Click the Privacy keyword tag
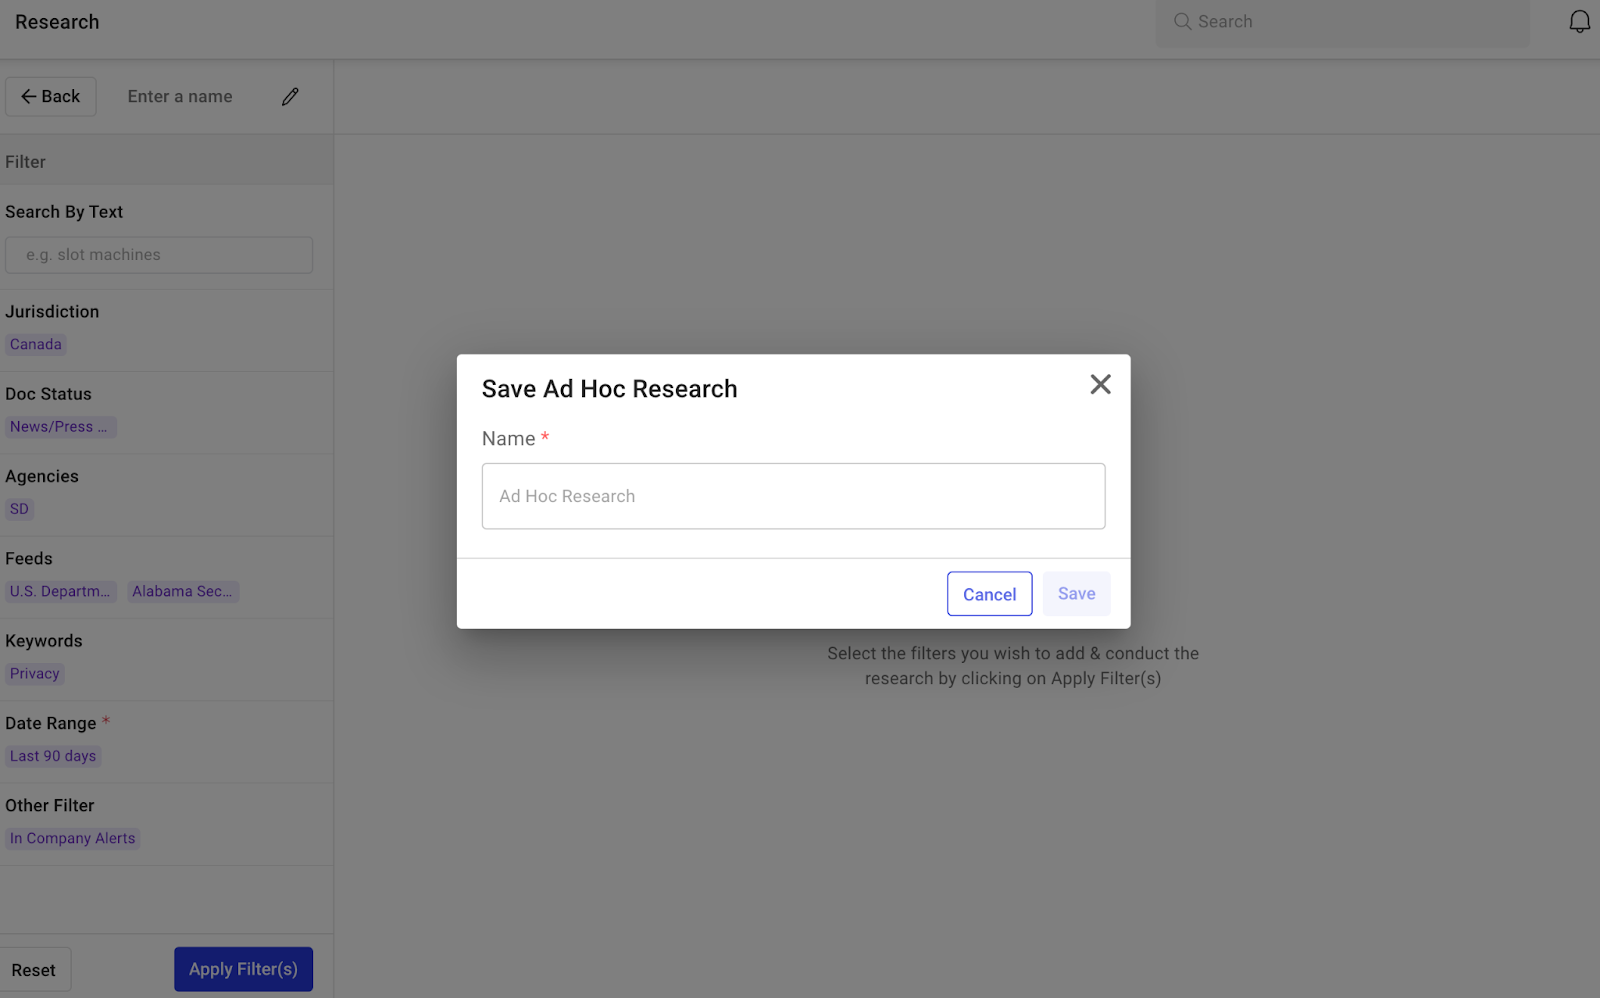Image resolution: width=1600 pixels, height=998 pixels. (x=35, y=674)
